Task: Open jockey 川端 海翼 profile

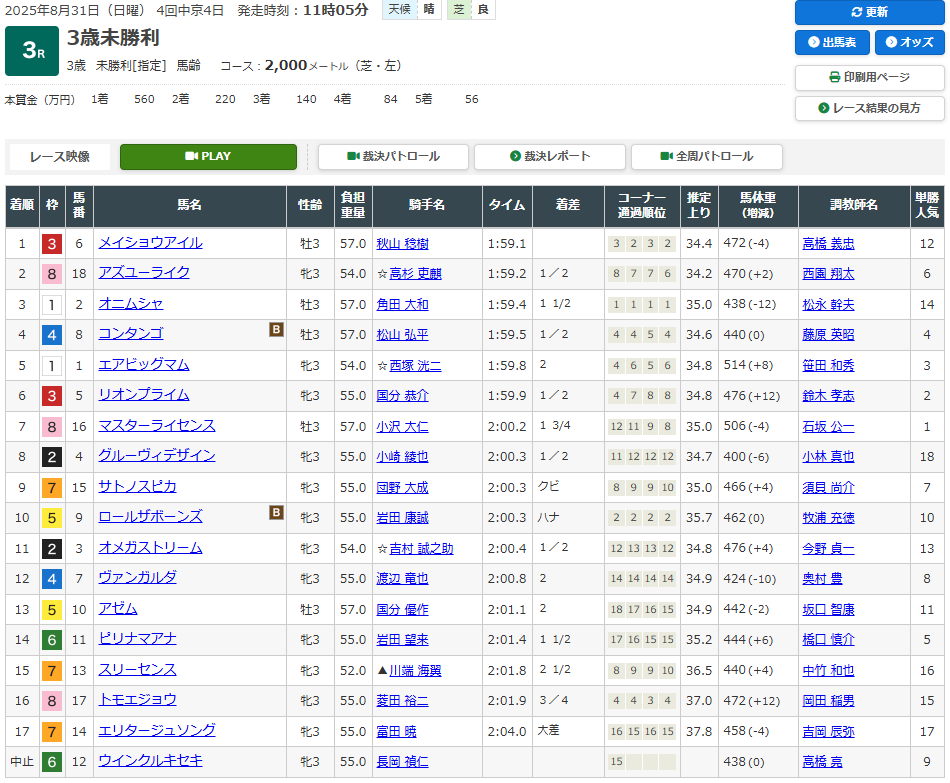Action: [416, 671]
